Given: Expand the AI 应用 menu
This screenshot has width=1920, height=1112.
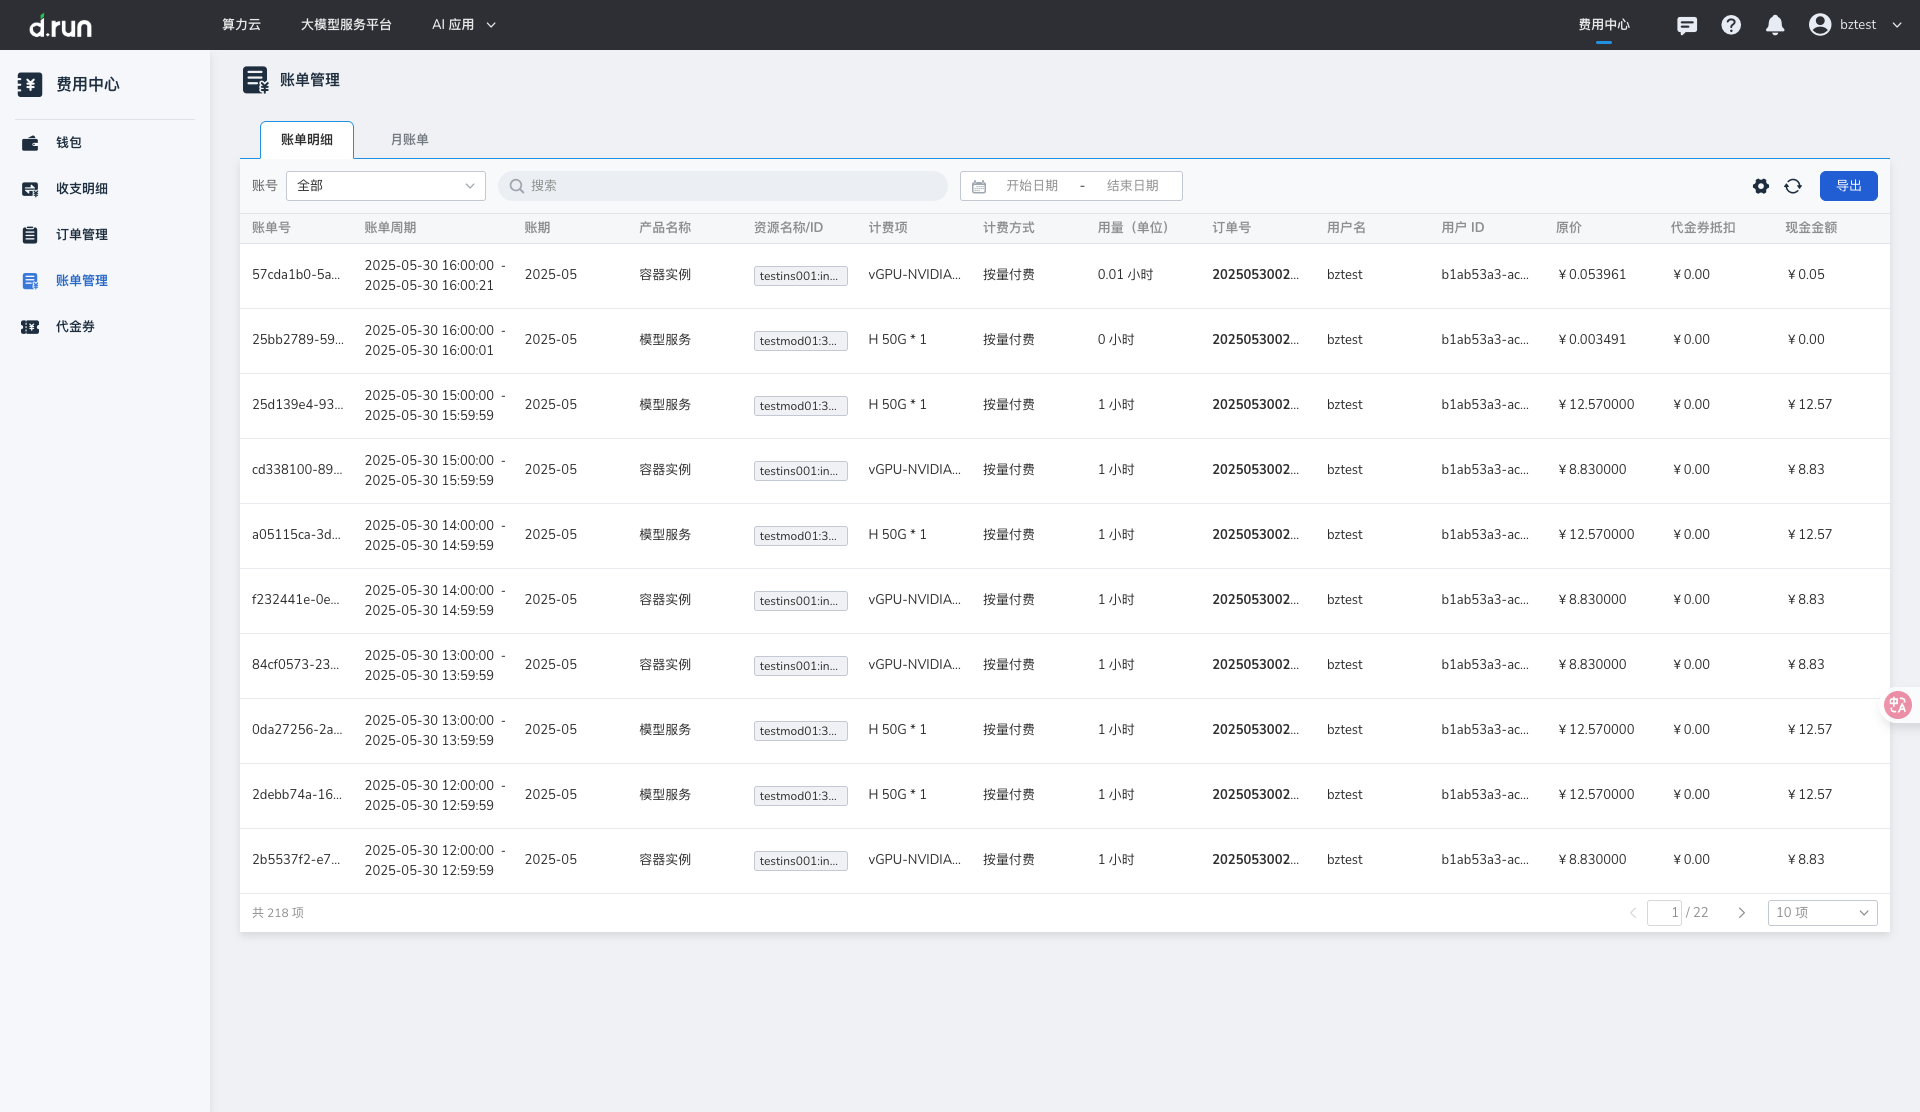Looking at the screenshot, I should pyautogui.click(x=463, y=25).
